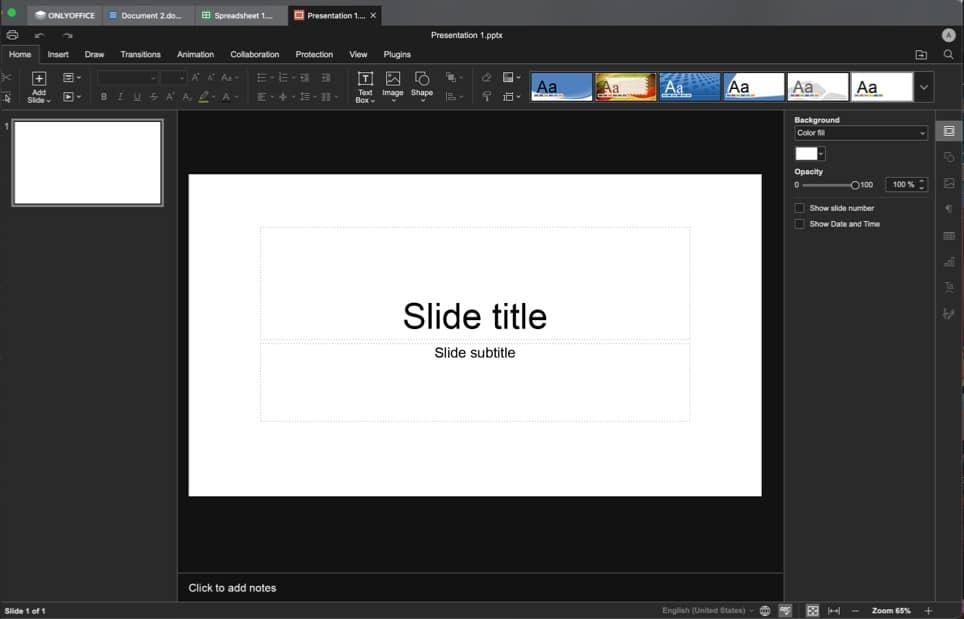
Task: Switch to the Spreadsheet 1 window tab
Action: click(241, 15)
